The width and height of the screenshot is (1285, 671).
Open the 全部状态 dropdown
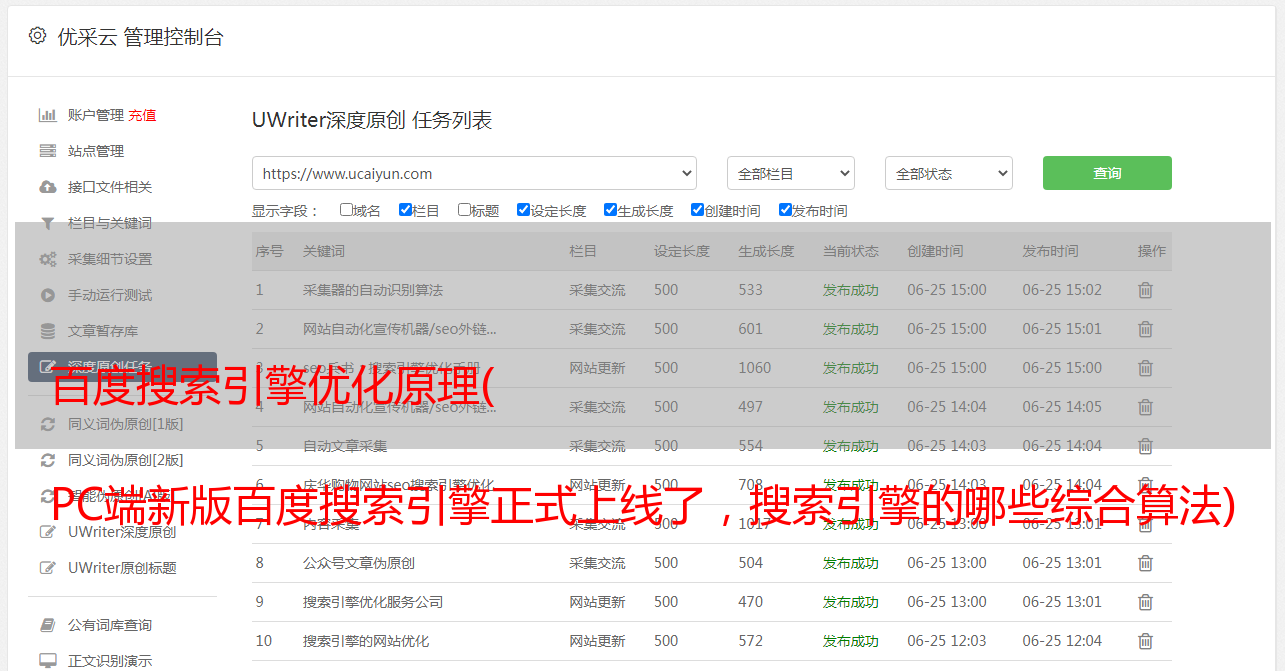pos(949,173)
